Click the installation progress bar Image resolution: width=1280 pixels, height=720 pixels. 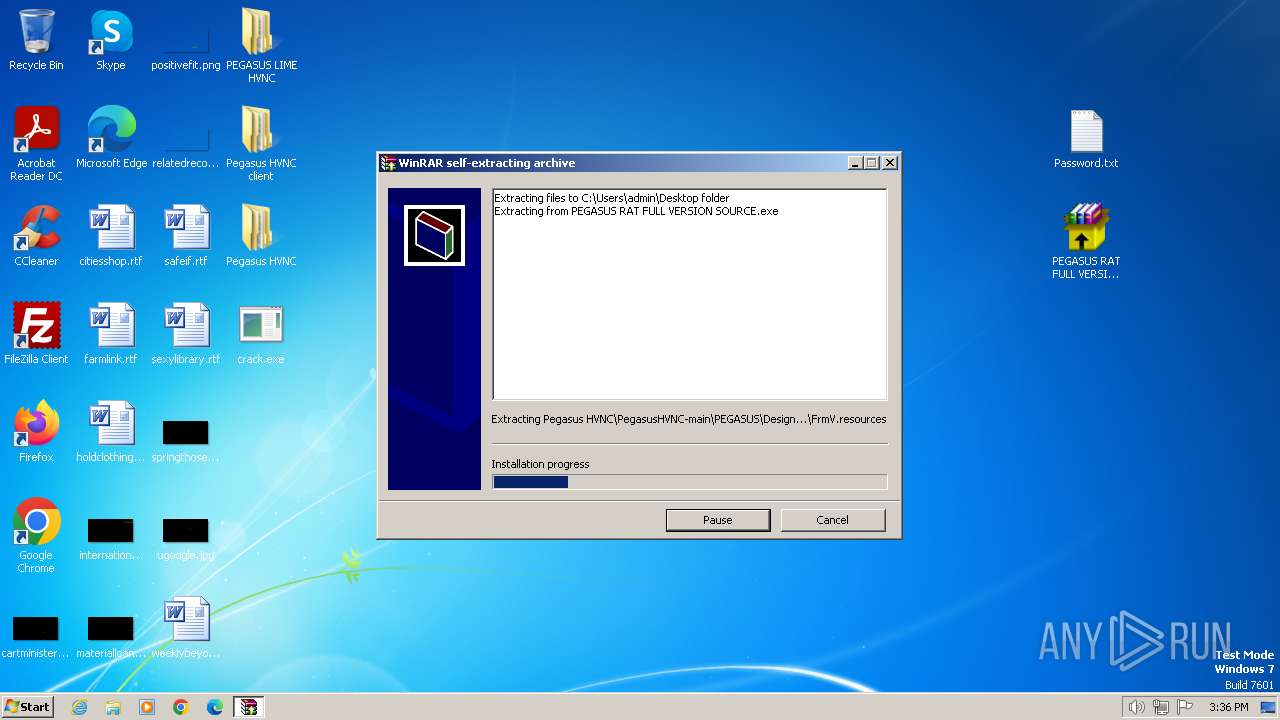[689, 482]
